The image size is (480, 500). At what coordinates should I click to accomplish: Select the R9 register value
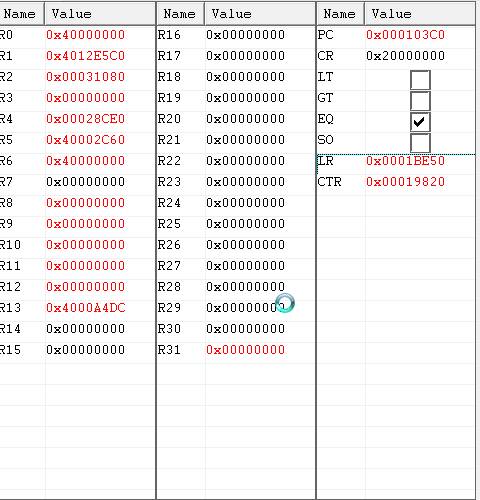tap(86, 224)
